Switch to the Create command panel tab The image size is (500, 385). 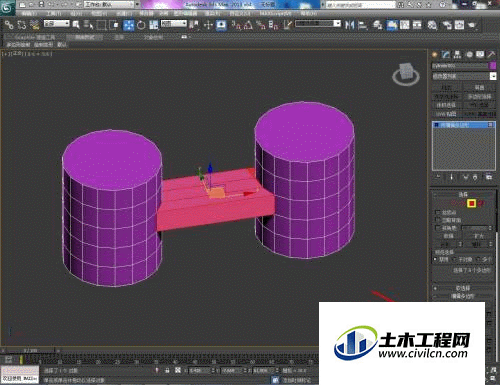coord(435,55)
